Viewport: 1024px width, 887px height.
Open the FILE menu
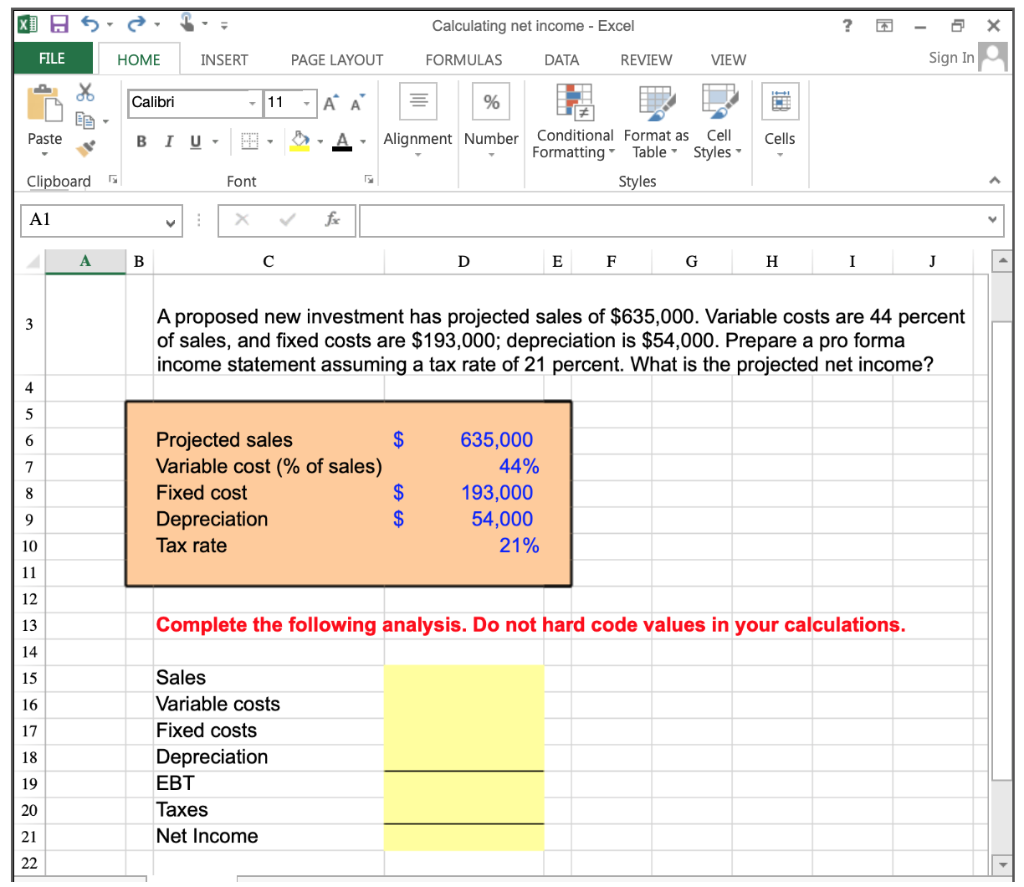(52, 58)
